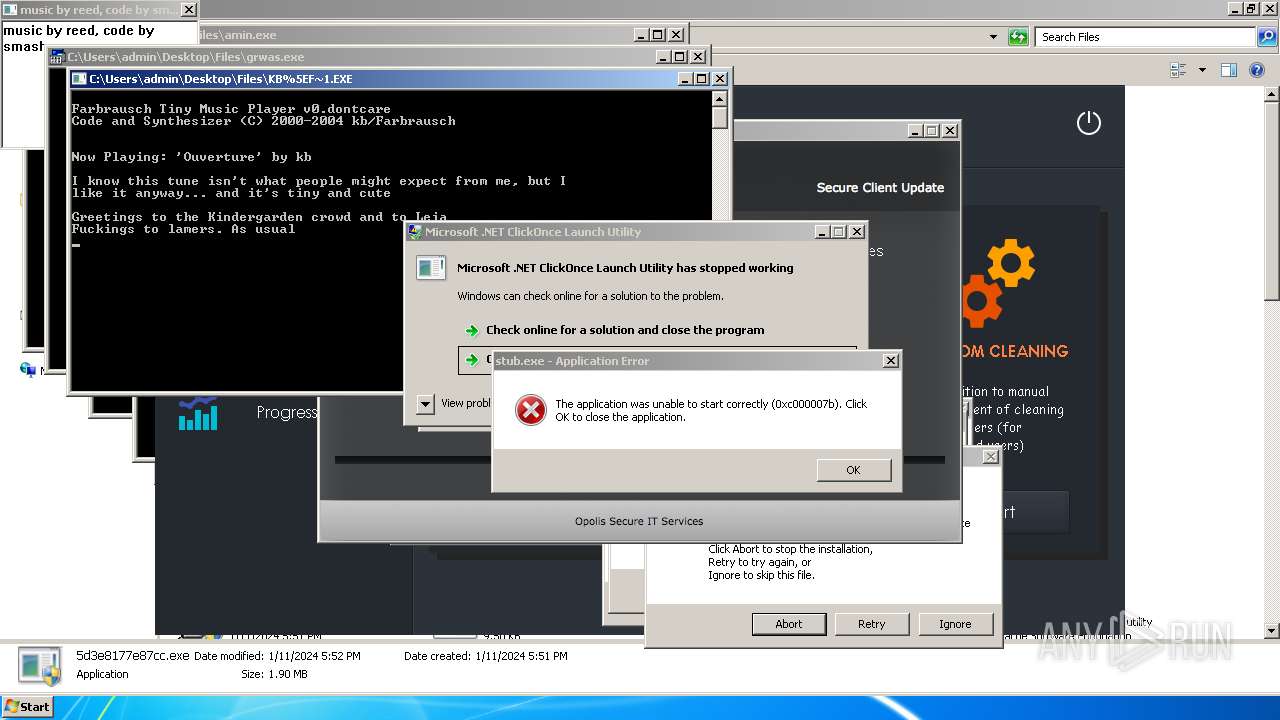Click the 'Date created: 1/11/2024 5:51 PM' text
The width and height of the screenshot is (1280, 720).
(x=486, y=656)
